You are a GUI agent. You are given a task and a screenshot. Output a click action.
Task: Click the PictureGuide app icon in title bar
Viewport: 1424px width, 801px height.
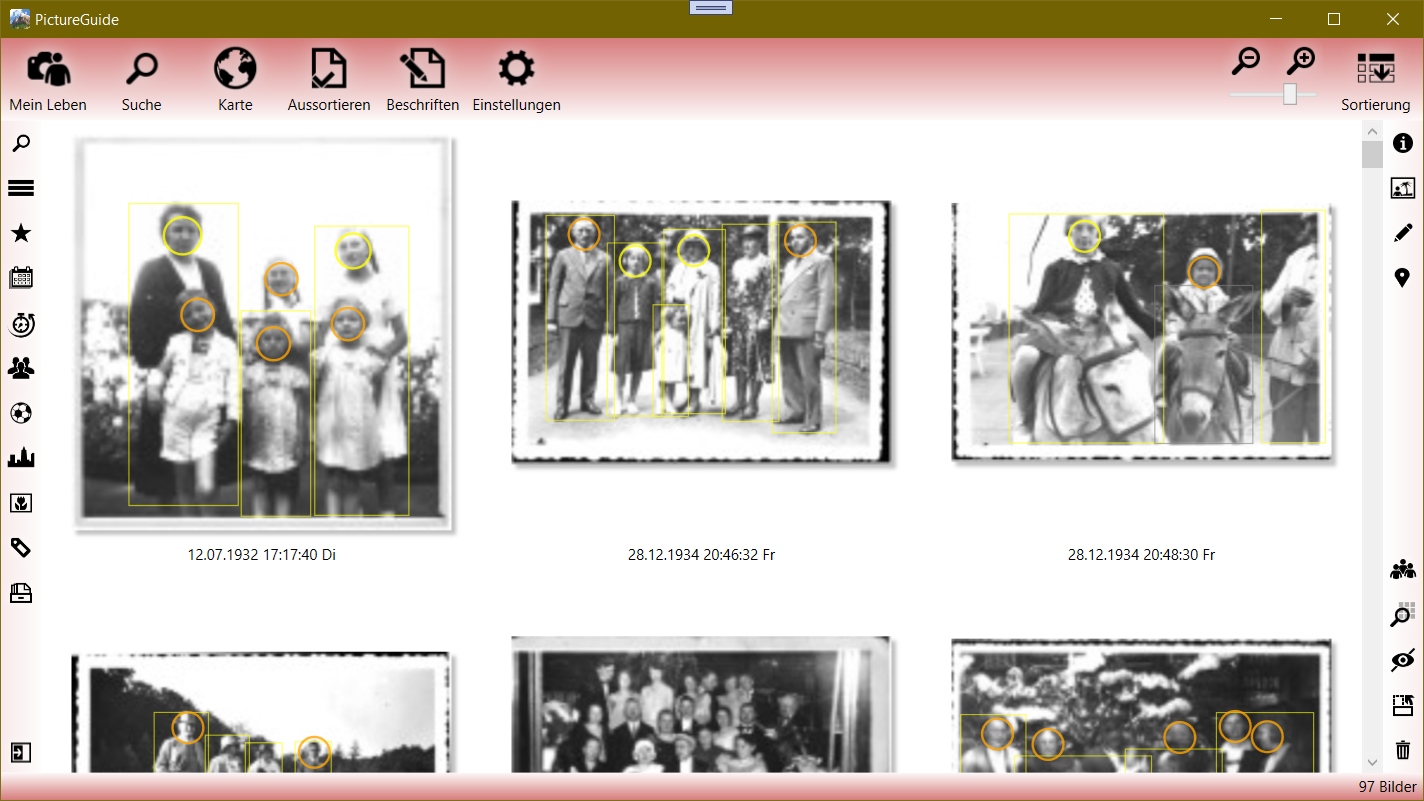pyautogui.click(x=19, y=19)
